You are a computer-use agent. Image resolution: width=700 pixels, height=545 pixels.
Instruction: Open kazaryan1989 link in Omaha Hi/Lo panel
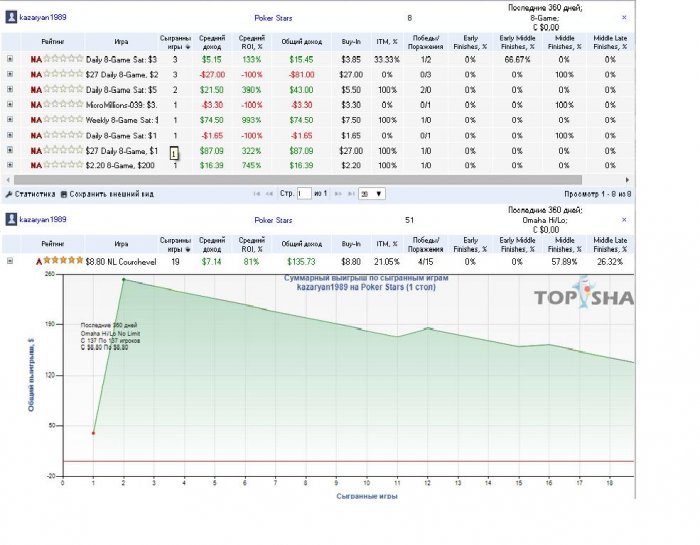pyautogui.click(x=43, y=220)
